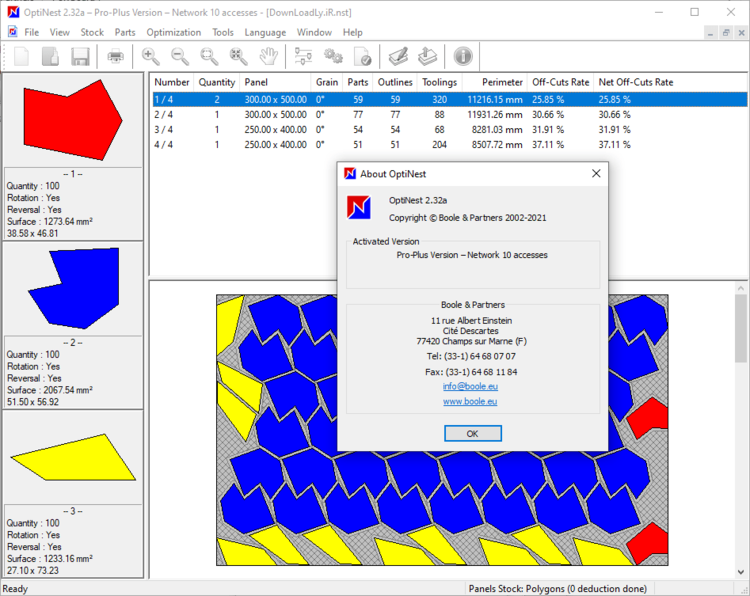Open the parameters sliders icon
This screenshot has height=596, width=750.
click(303, 57)
